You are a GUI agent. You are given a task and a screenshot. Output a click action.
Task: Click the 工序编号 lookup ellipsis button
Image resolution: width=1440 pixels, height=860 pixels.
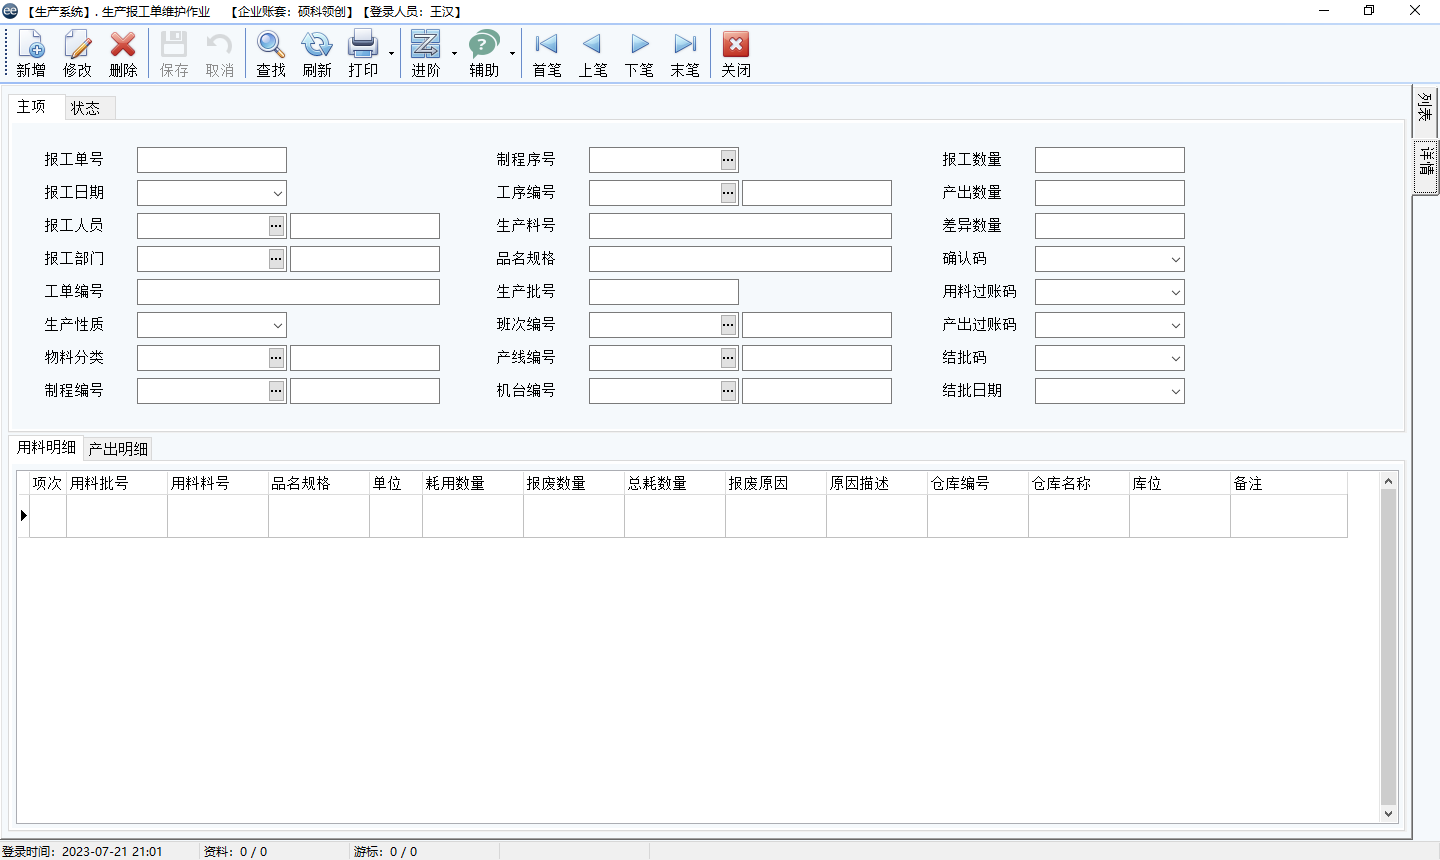pos(729,193)
